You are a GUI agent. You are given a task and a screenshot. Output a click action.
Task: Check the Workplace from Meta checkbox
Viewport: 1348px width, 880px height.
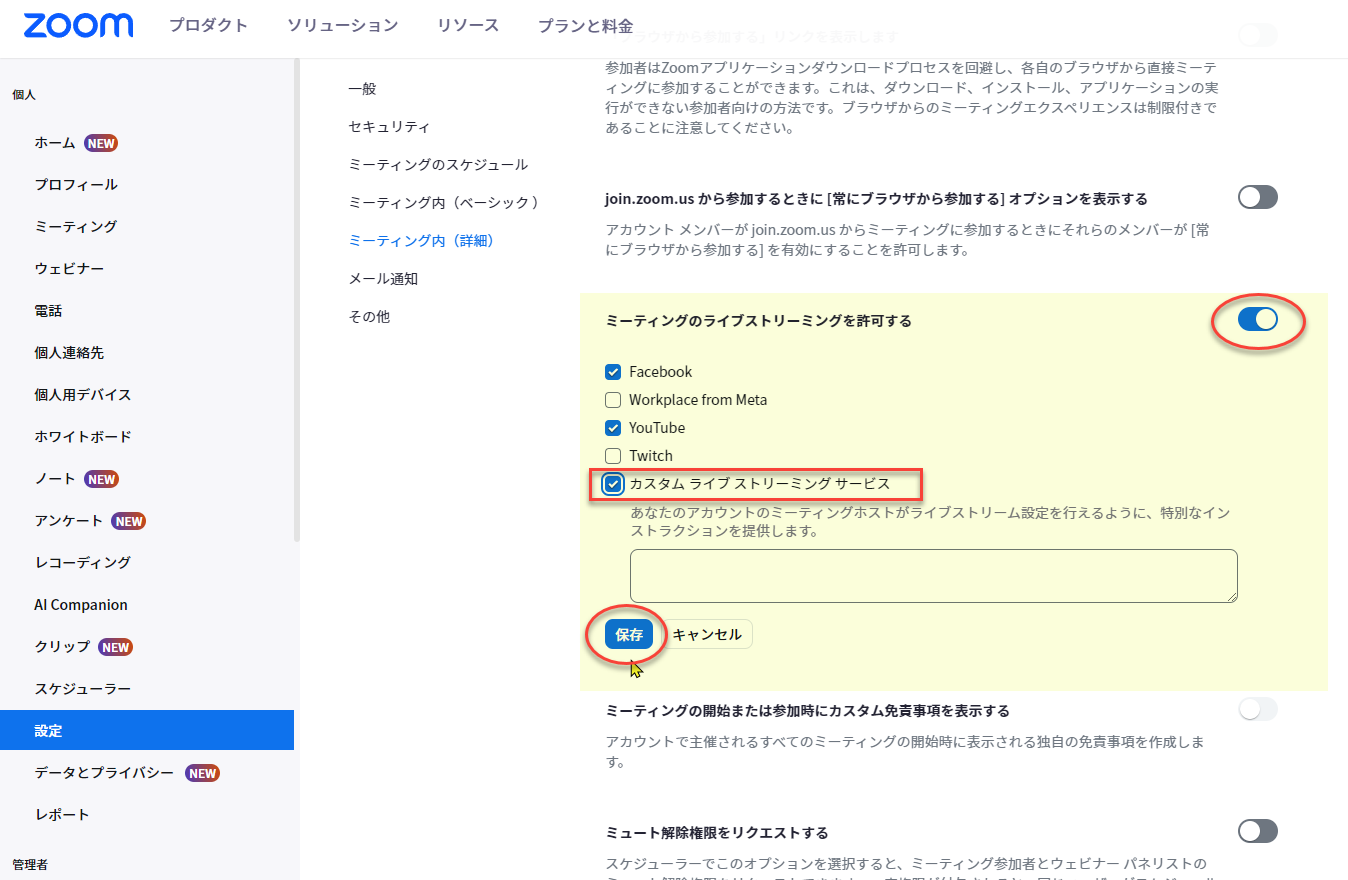pos(613,400)
